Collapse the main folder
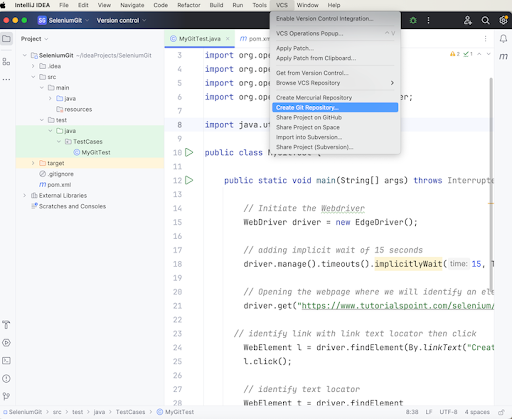 tap(42, 88)
